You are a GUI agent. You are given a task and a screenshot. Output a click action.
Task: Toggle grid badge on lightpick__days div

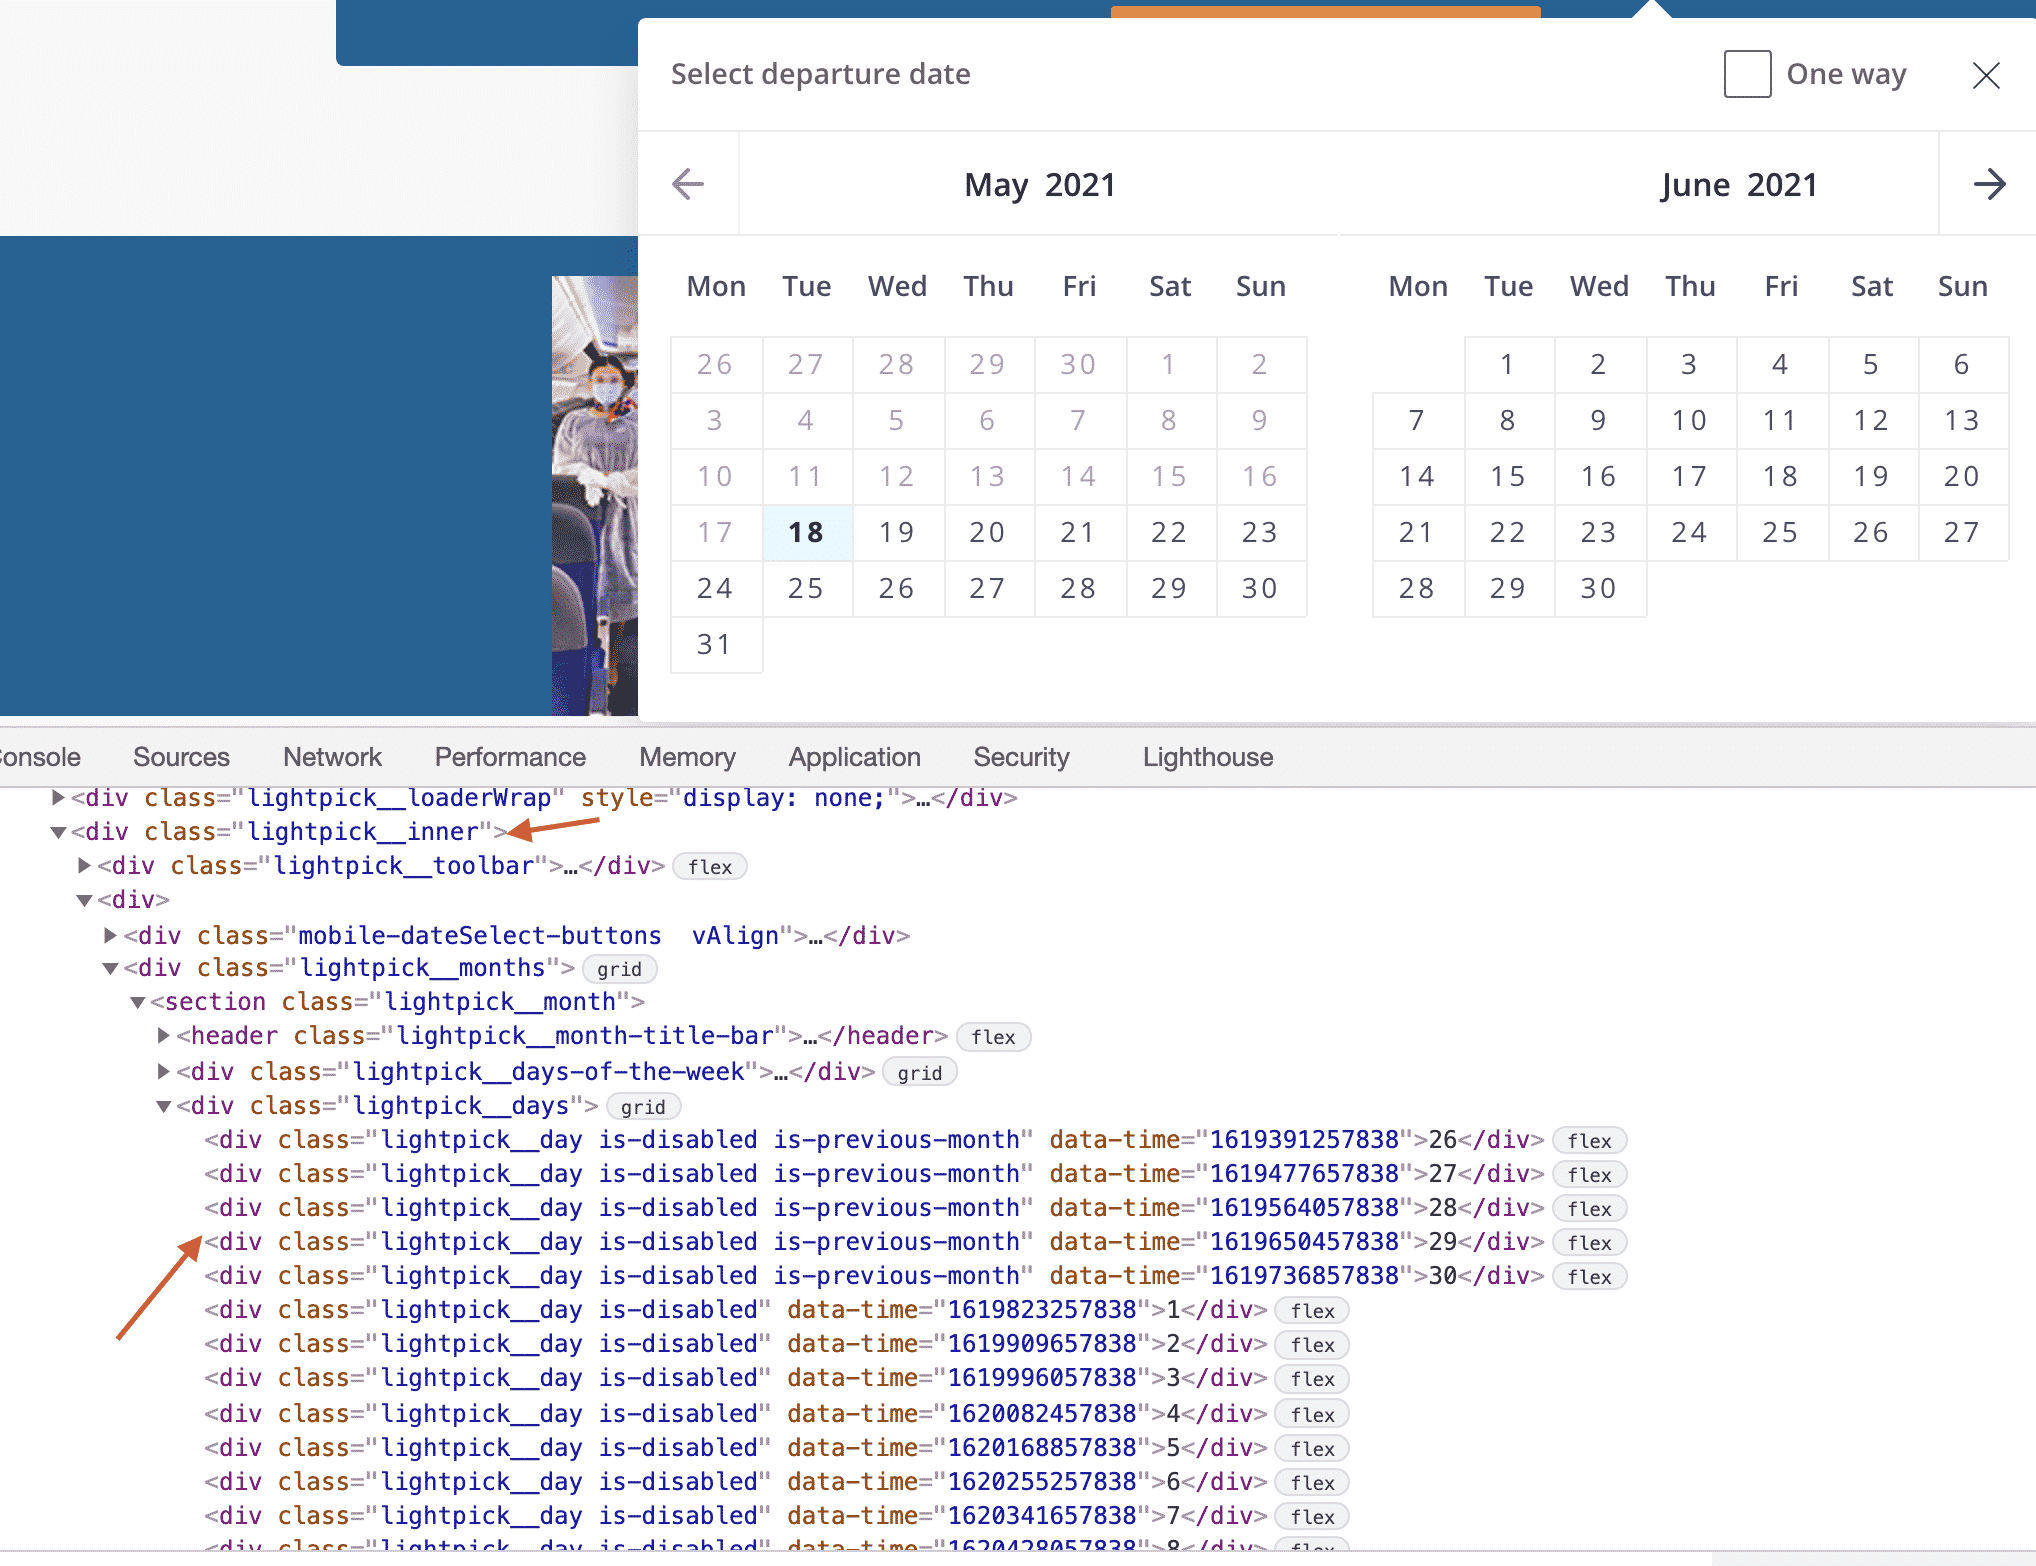point(643,1107)
